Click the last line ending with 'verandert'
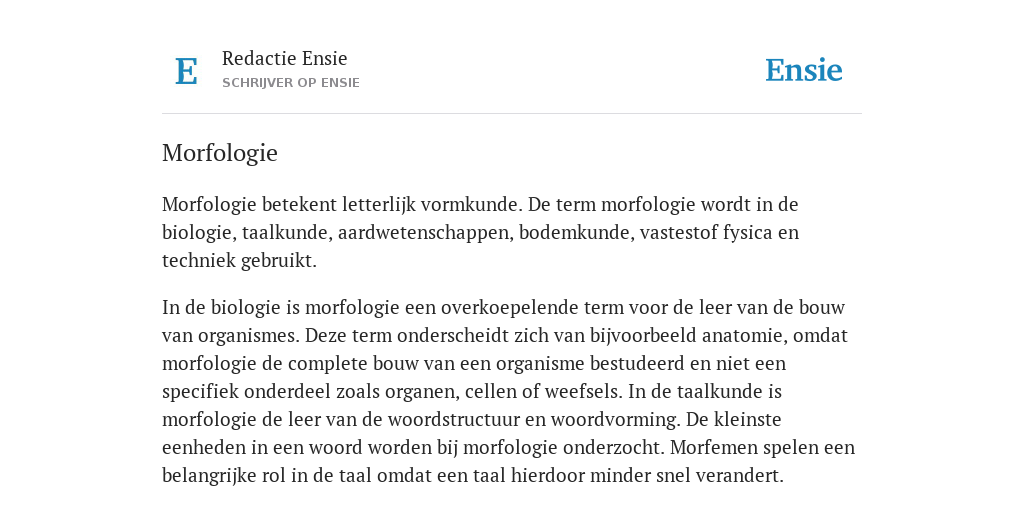1024x512 pixels. [473, 476]
